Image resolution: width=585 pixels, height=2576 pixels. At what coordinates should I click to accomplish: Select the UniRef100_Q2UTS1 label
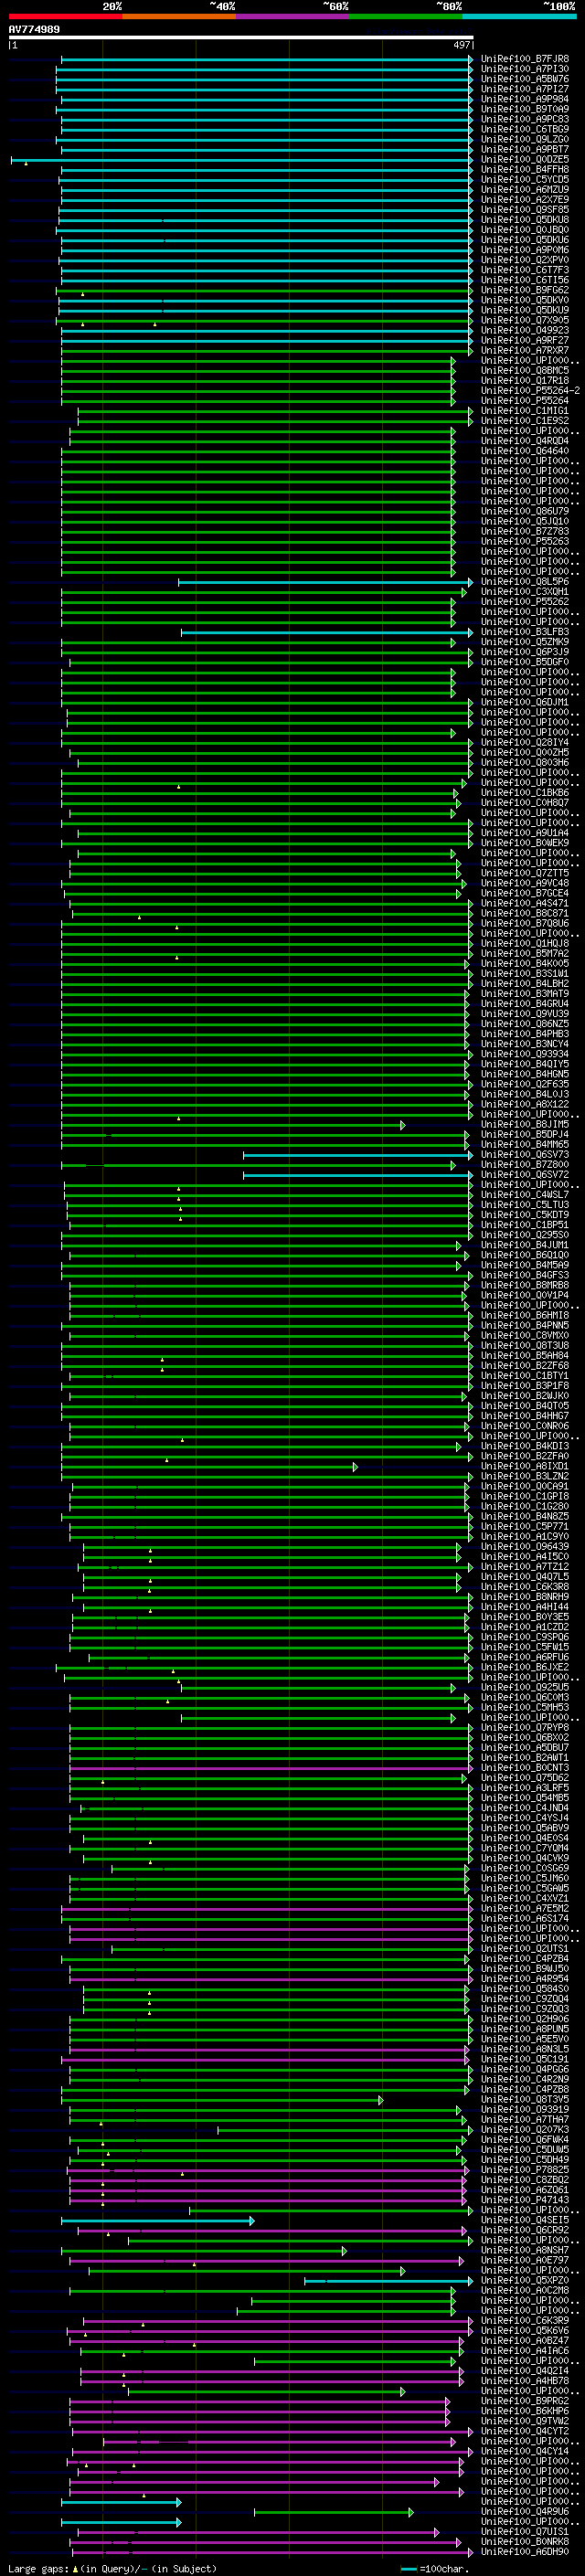click(x=524, y=1949)
